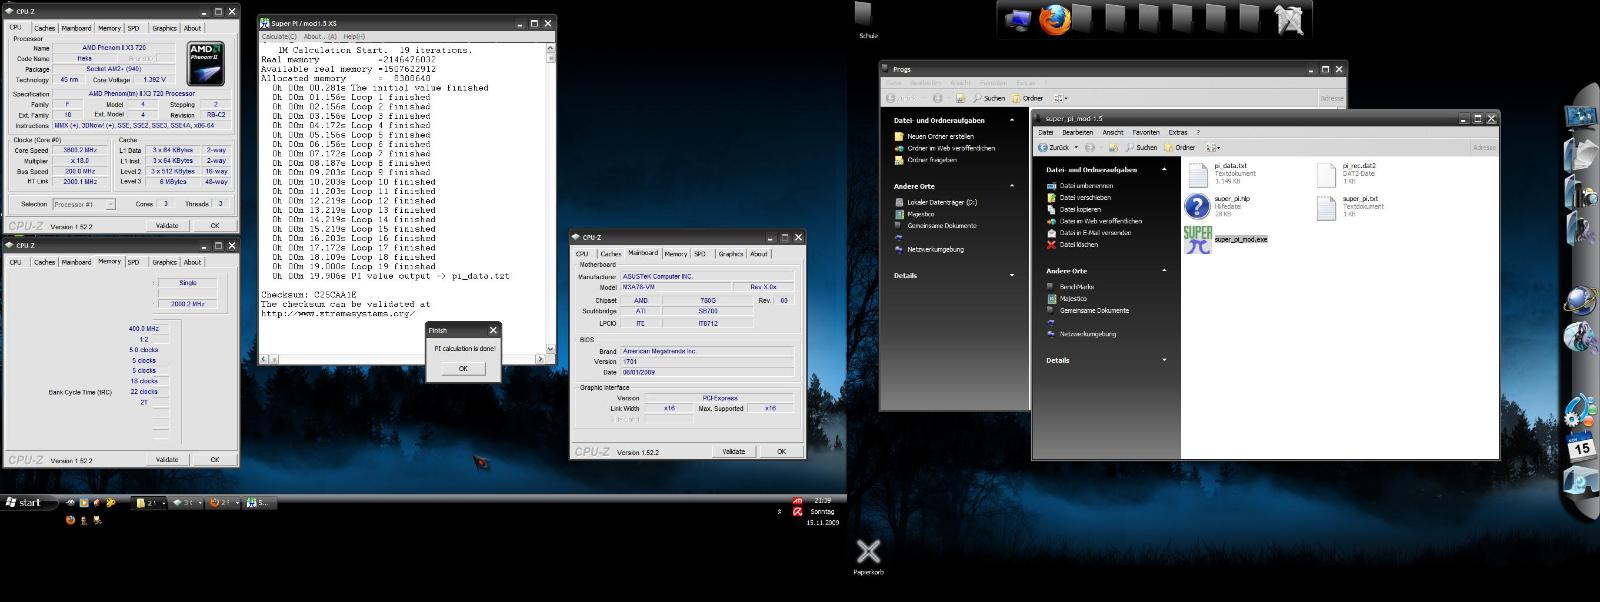Click folder-up icon in super_pi_mod toolbar

[1112, 147]
